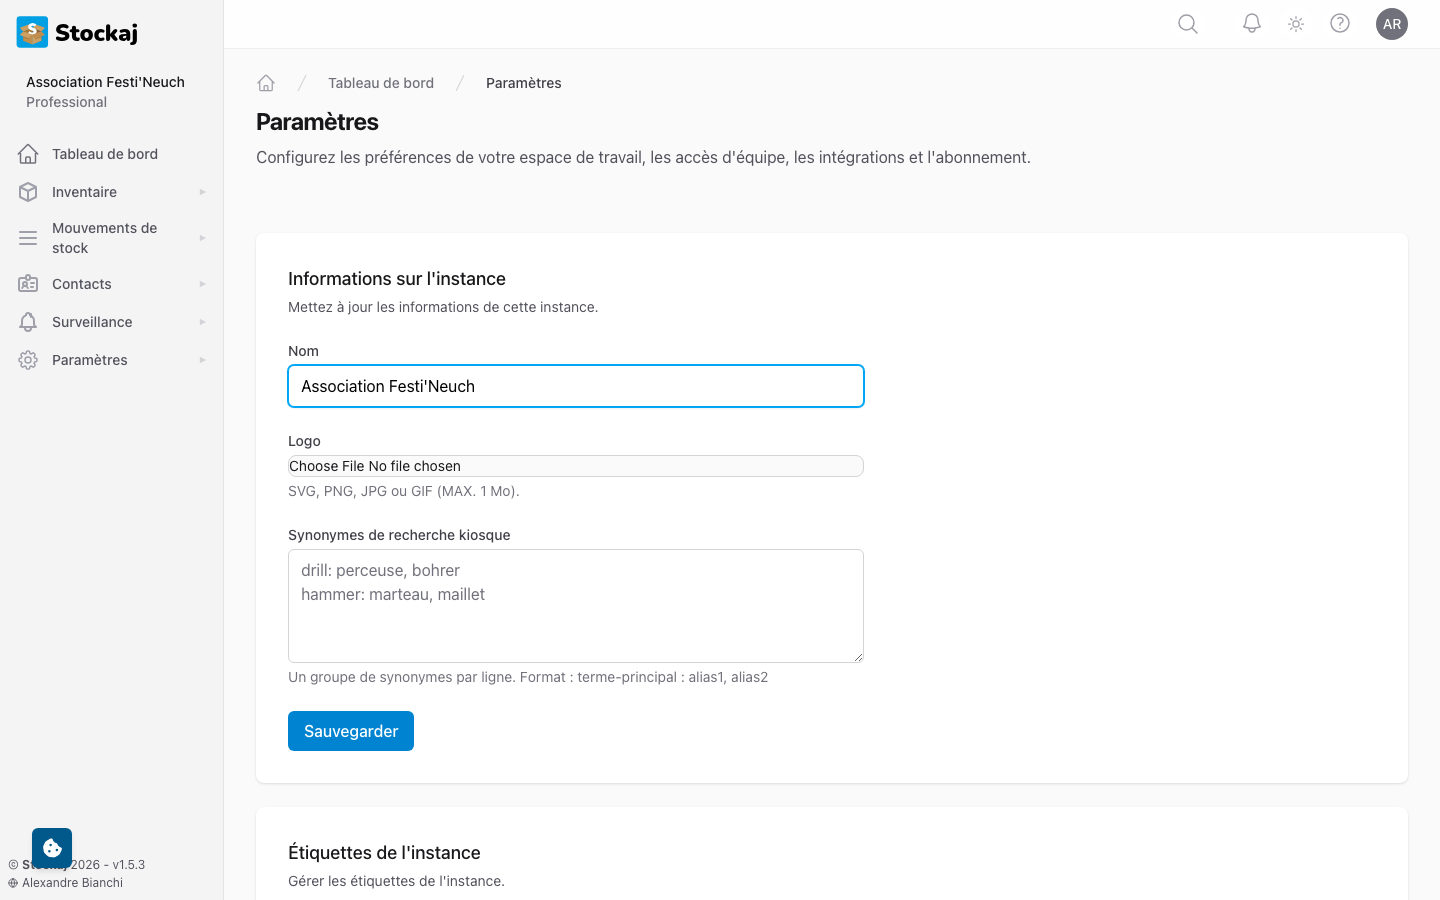Image resolution: width=1440 pixels, height=900 pixels.
Task: Open notifications bell in top bar
Action: (1252, 24)
